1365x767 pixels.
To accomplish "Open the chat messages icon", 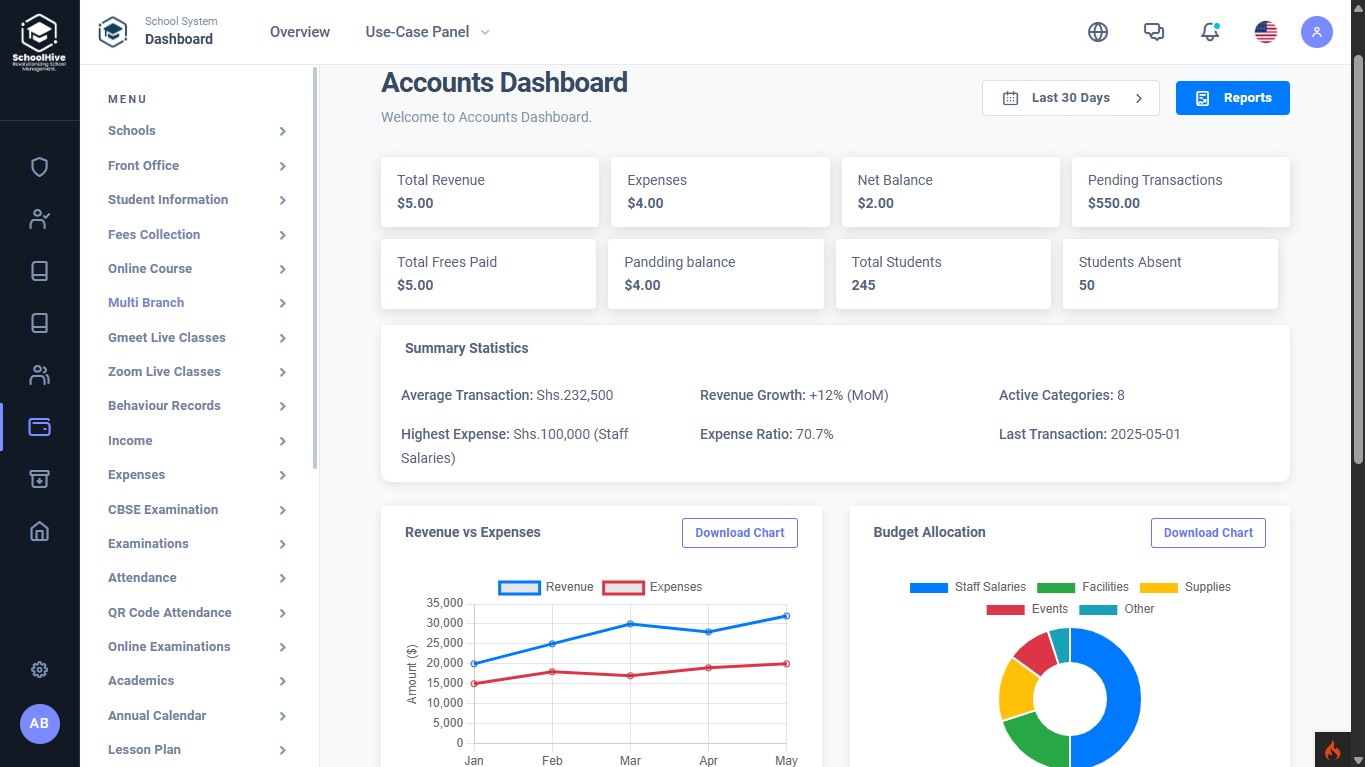I will (1154, 32).
